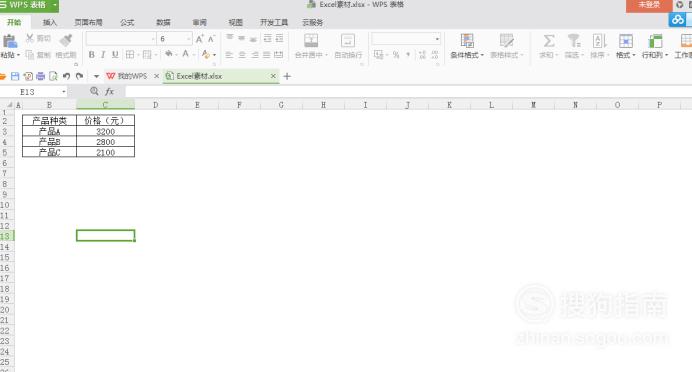Open the 公式 (Formulas) ribbon tab
This screenshot has height=372, width=692.
(127, 23)
